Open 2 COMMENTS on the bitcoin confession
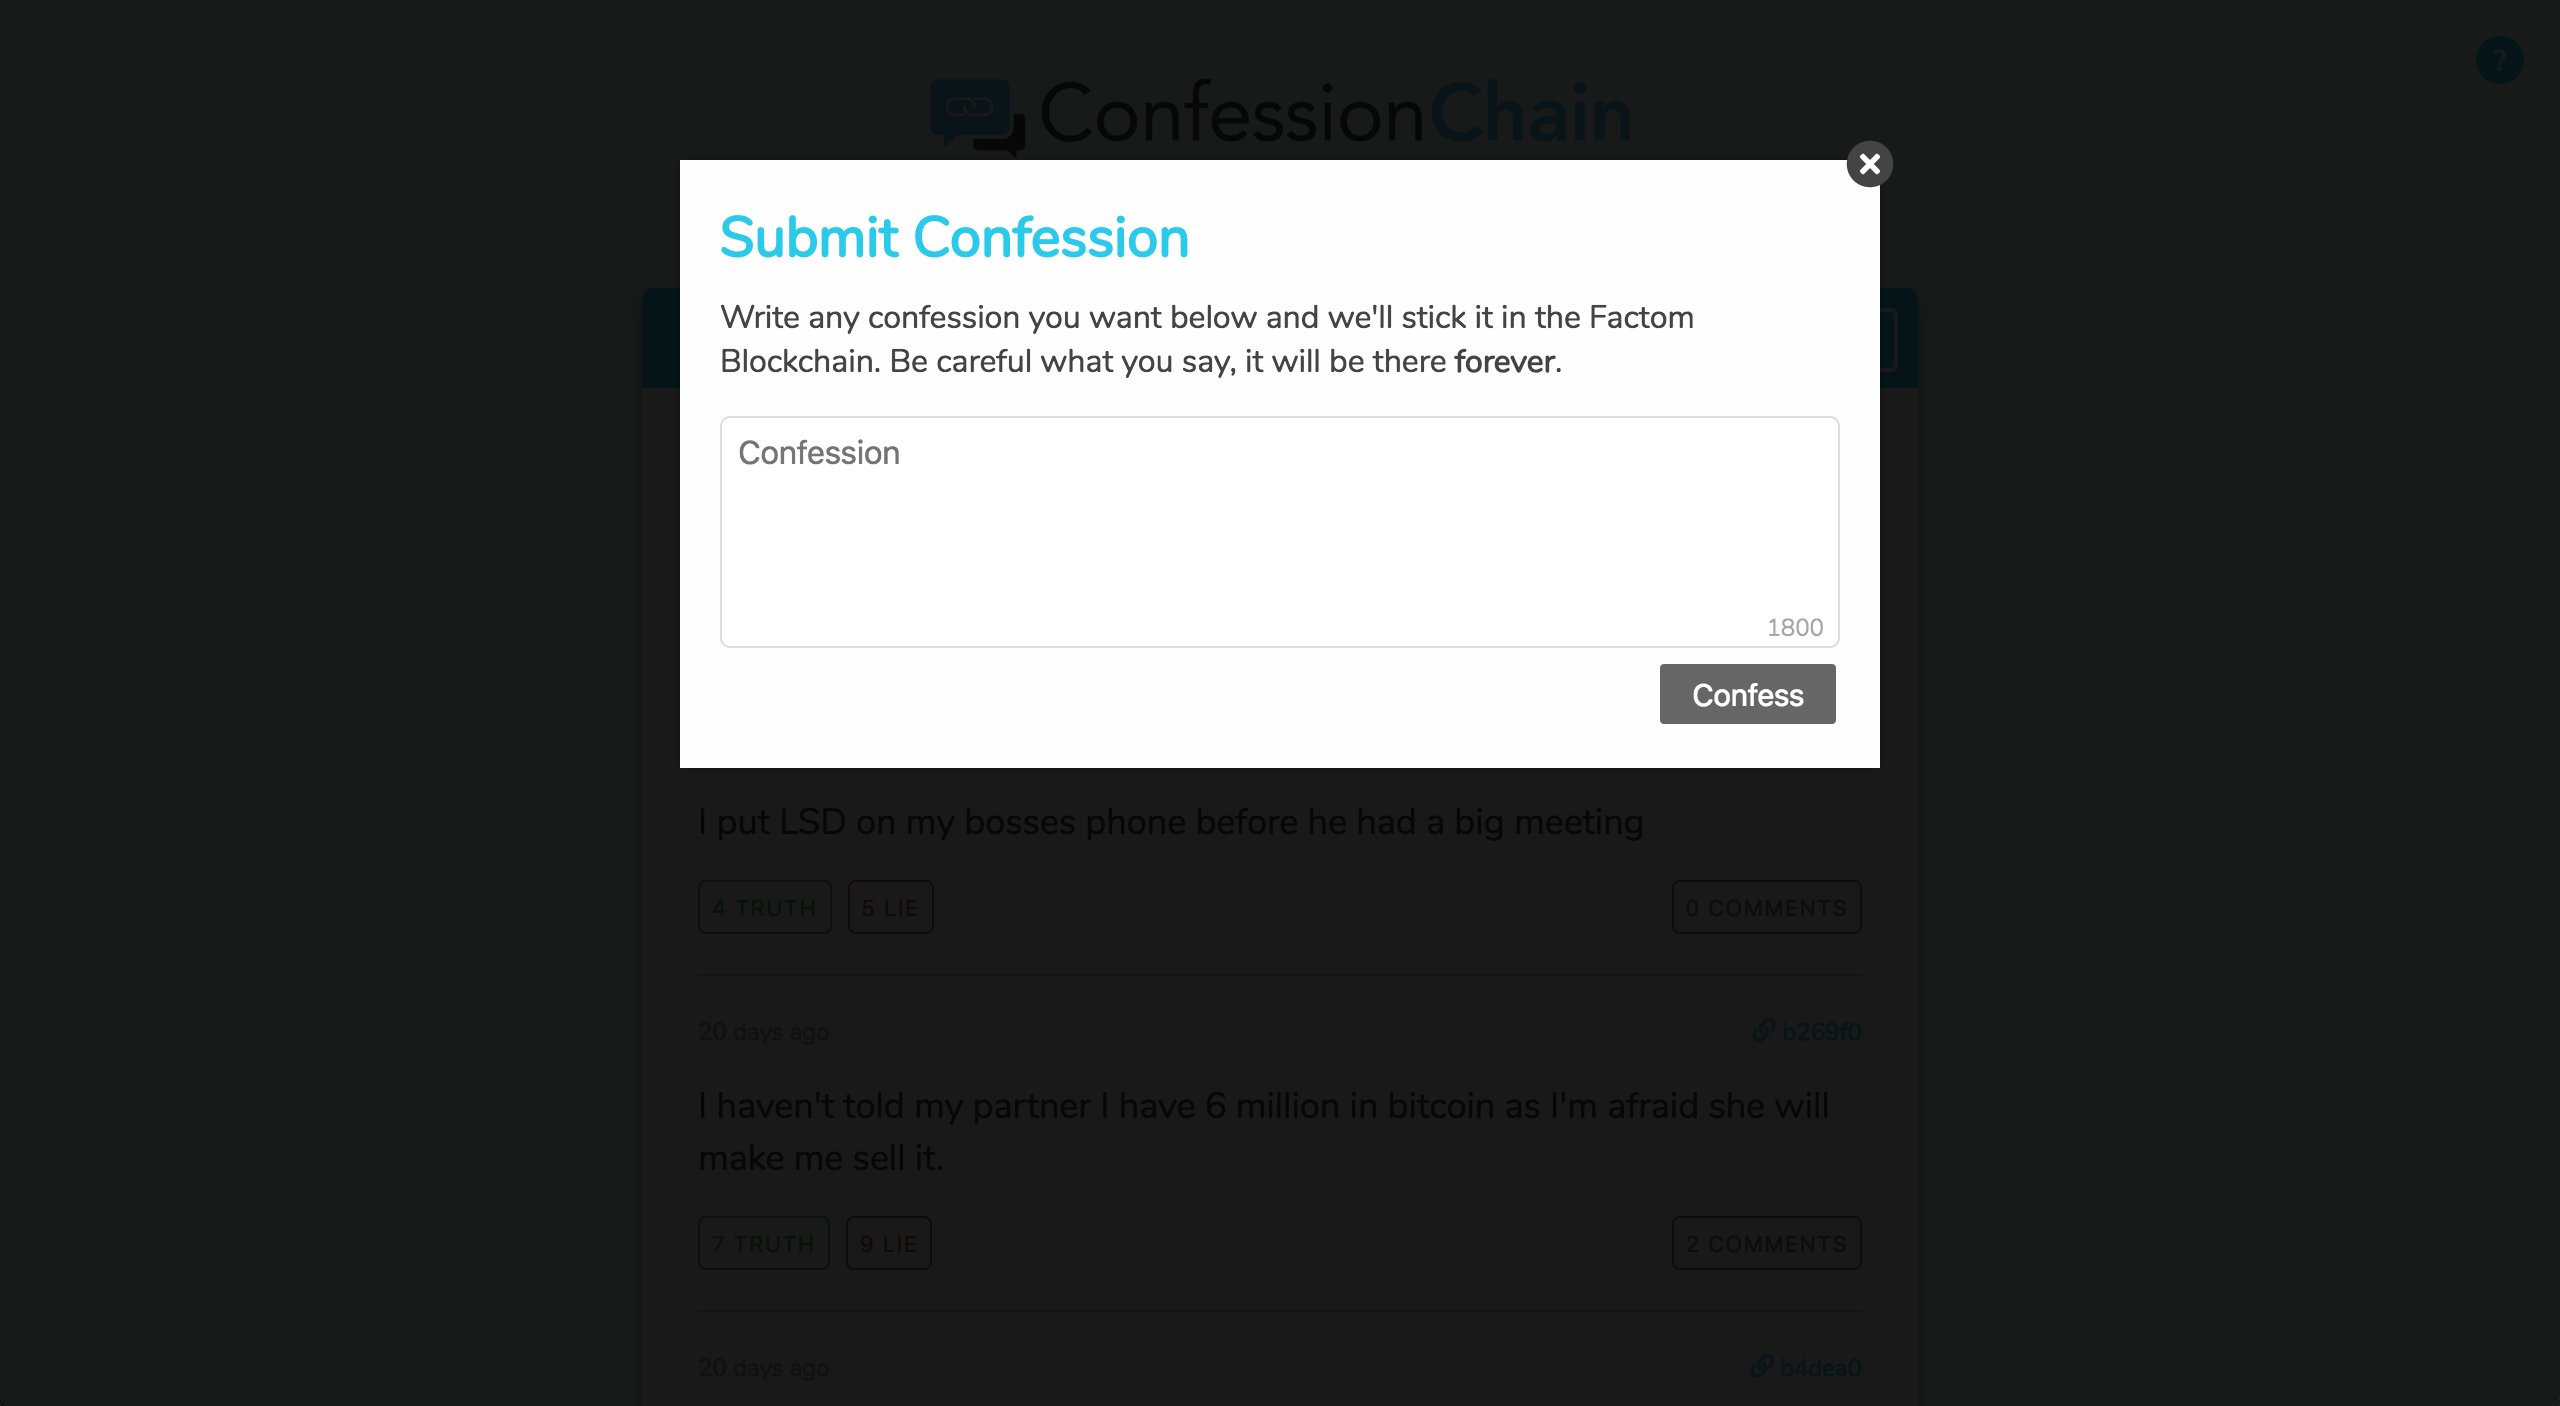2560x1406 pixels. (x=1766, y=1243)
